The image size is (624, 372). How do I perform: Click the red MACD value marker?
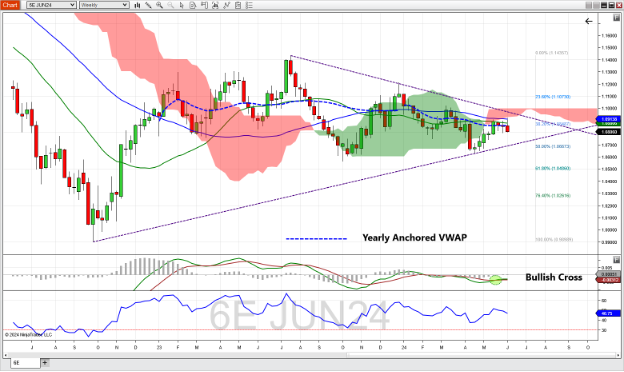point(609,280)
